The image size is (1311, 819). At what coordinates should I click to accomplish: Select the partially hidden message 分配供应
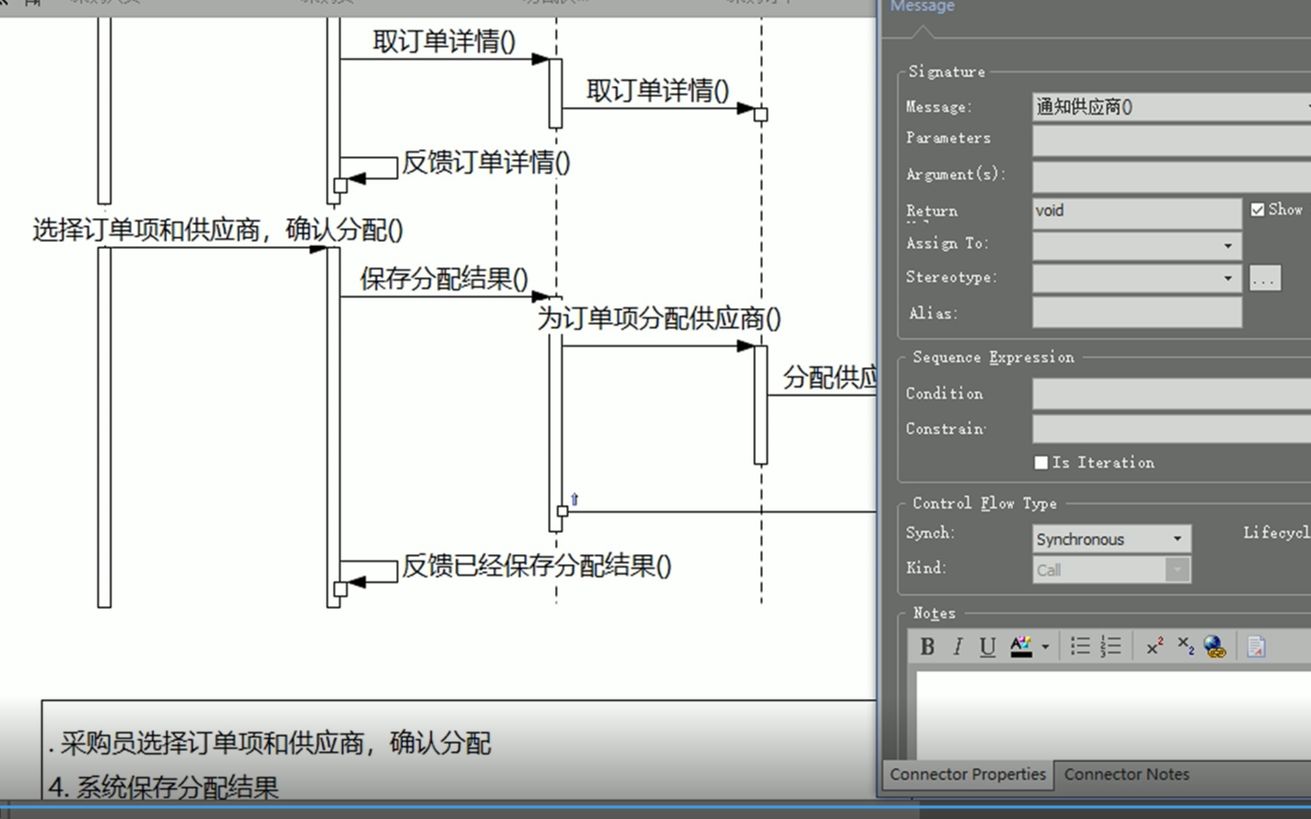tap(830, 378)
